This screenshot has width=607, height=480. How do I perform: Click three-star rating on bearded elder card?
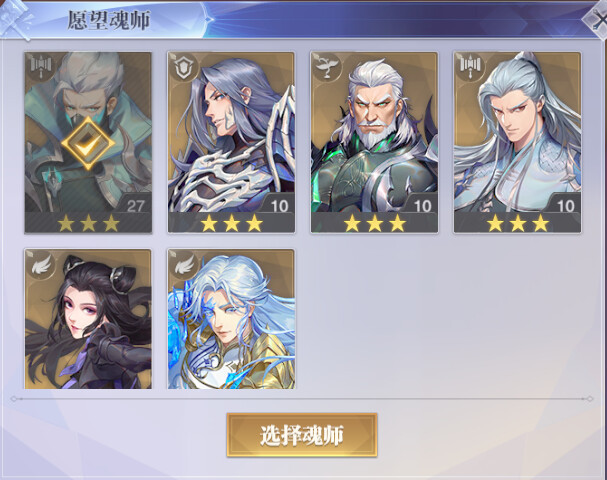(x=374, y=224)
